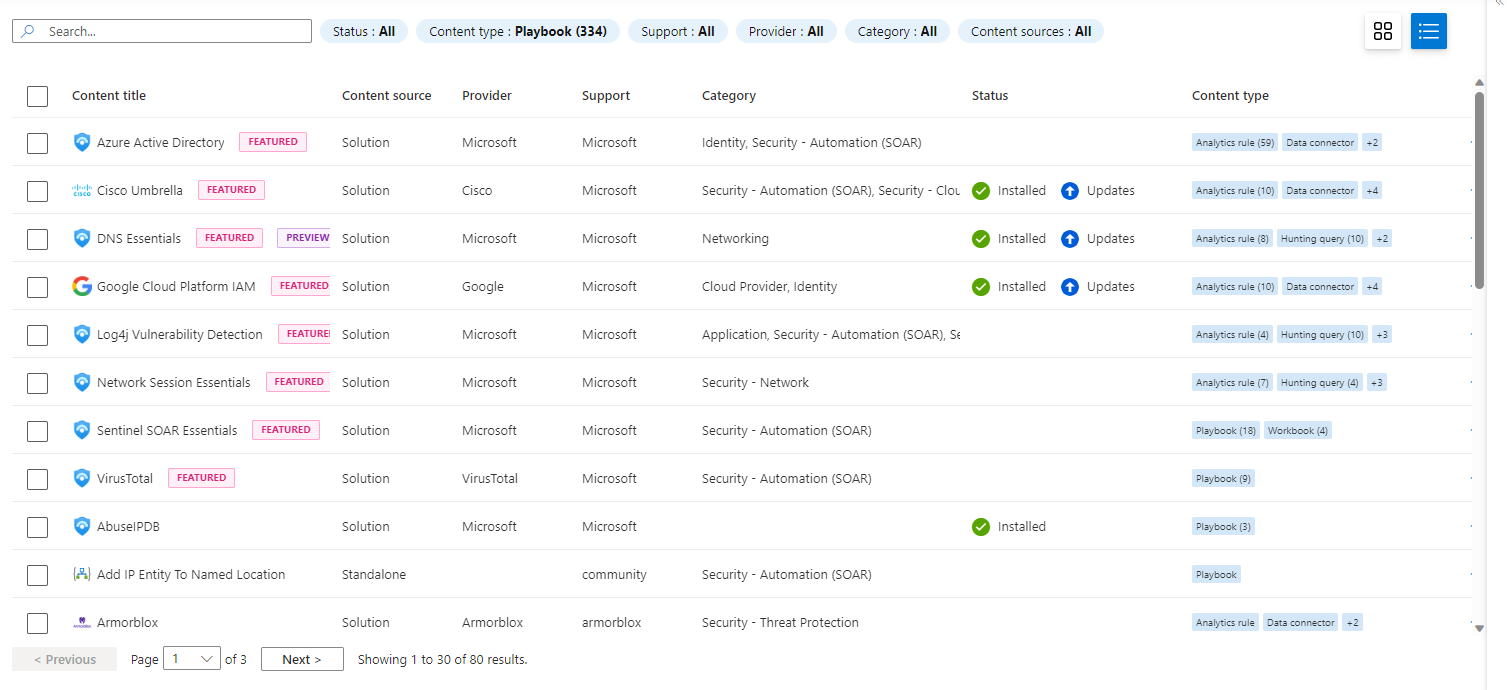Open the Category filter dropdown
The height and width of the screenshot is (690, 1507).
pyautogui.click(x=897, y=31)
